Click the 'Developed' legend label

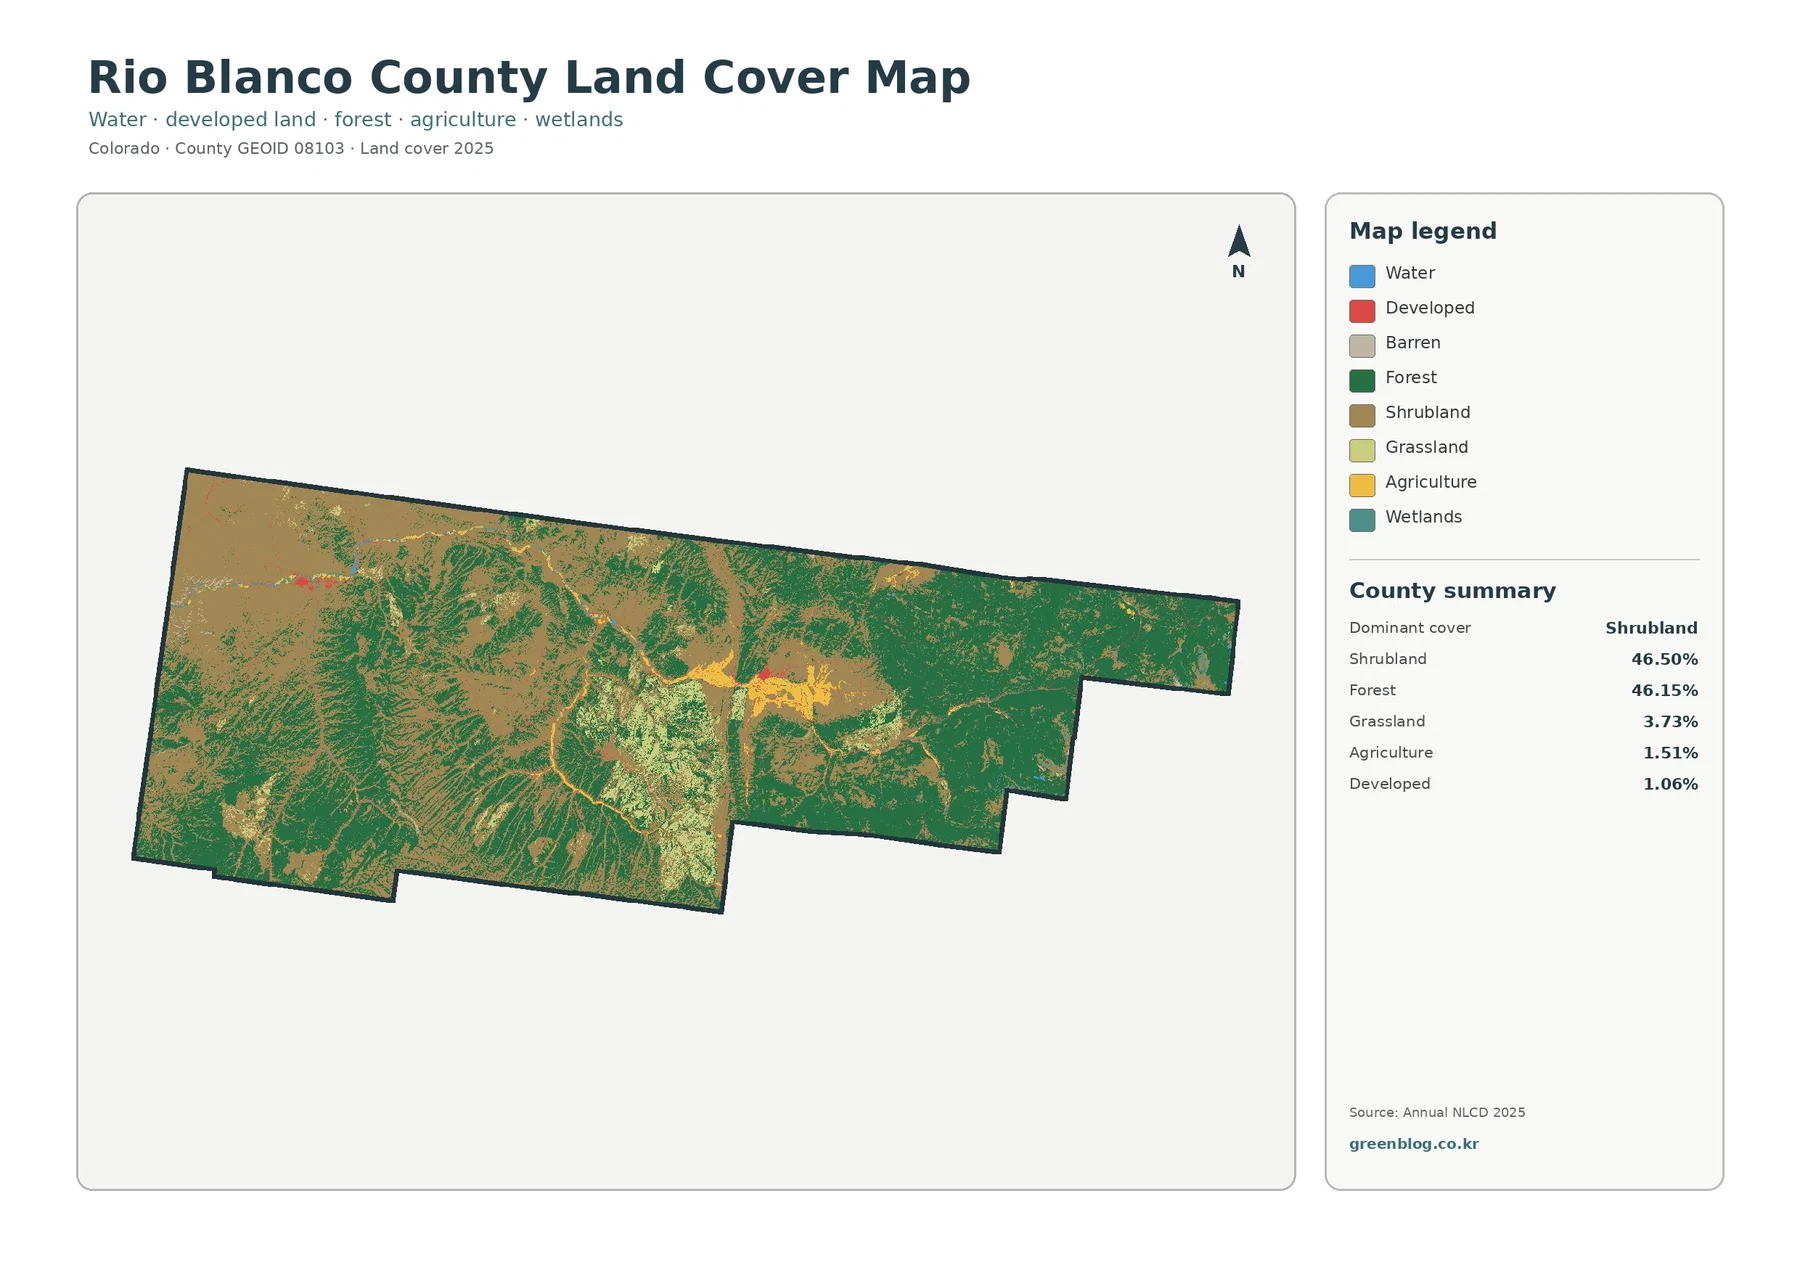1430,308
